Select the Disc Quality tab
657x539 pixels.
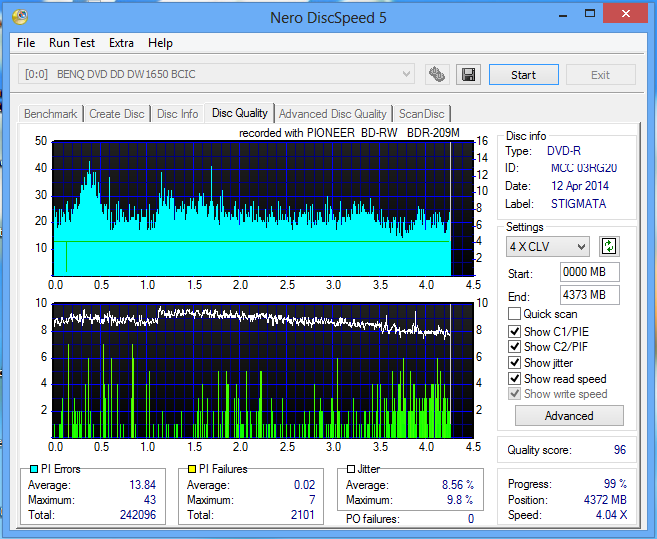(239, 113)
